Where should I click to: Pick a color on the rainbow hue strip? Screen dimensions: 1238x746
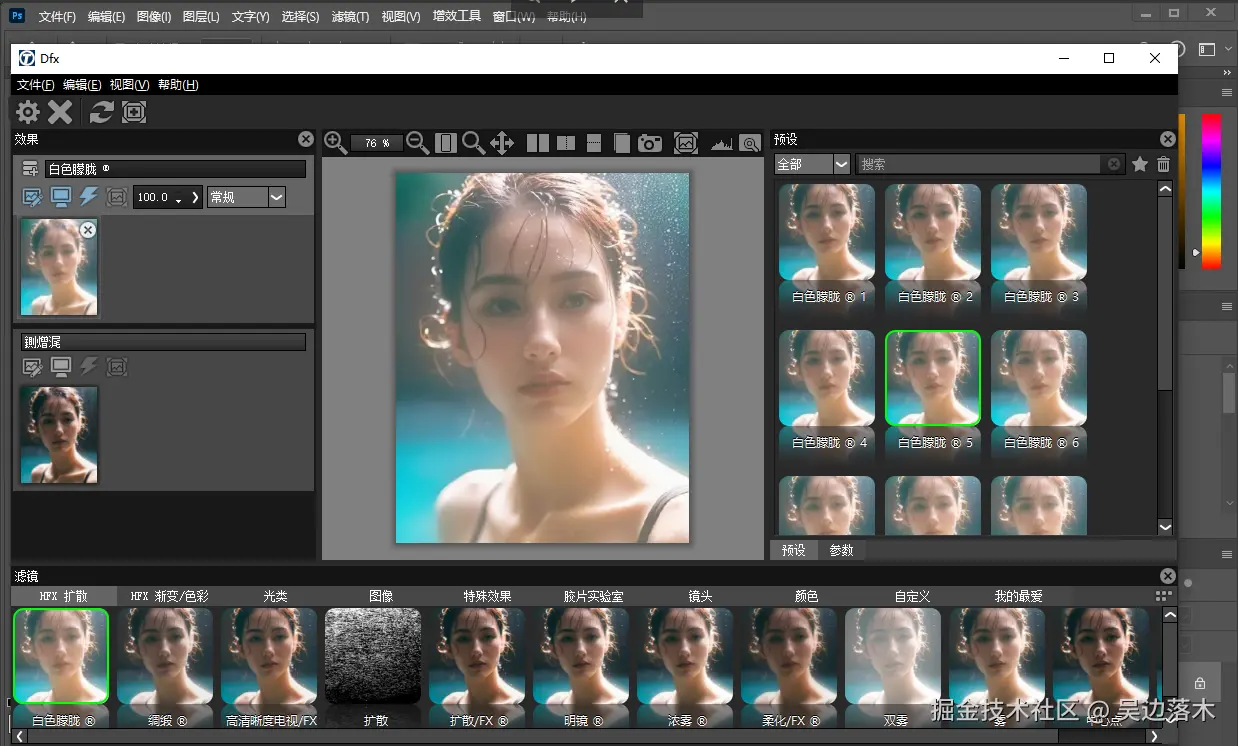point(1211,190)
